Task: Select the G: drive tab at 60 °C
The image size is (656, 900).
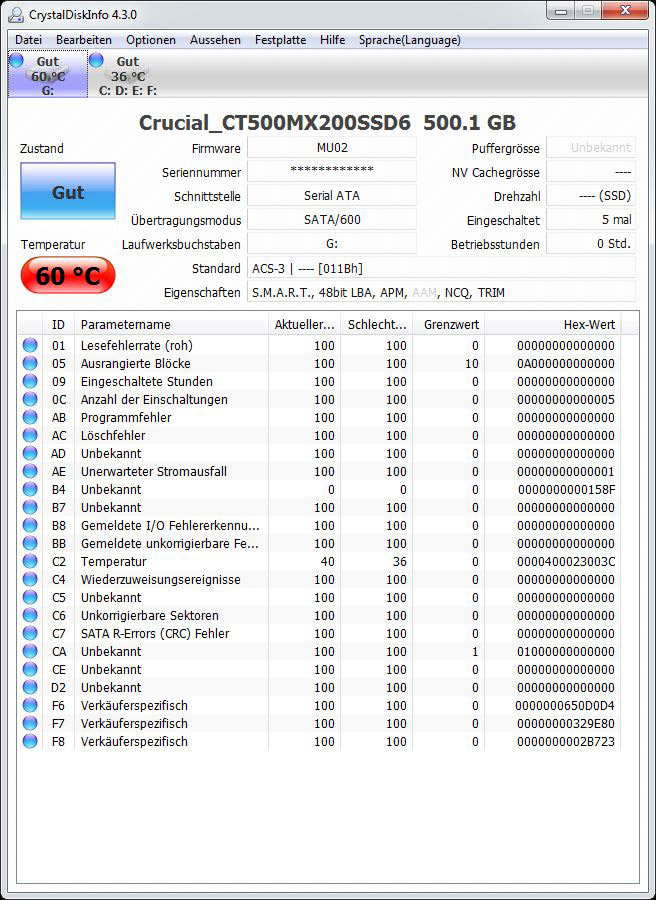Action: (x=48, y=75)
